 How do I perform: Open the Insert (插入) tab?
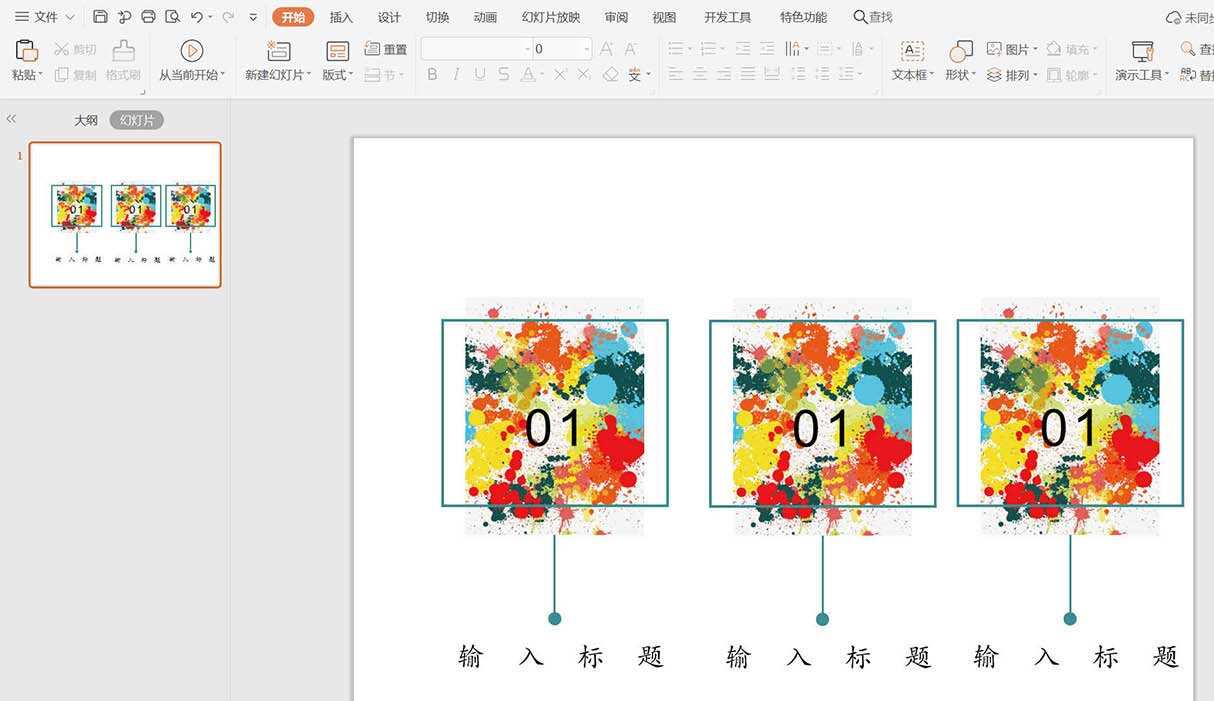(341, 17)
